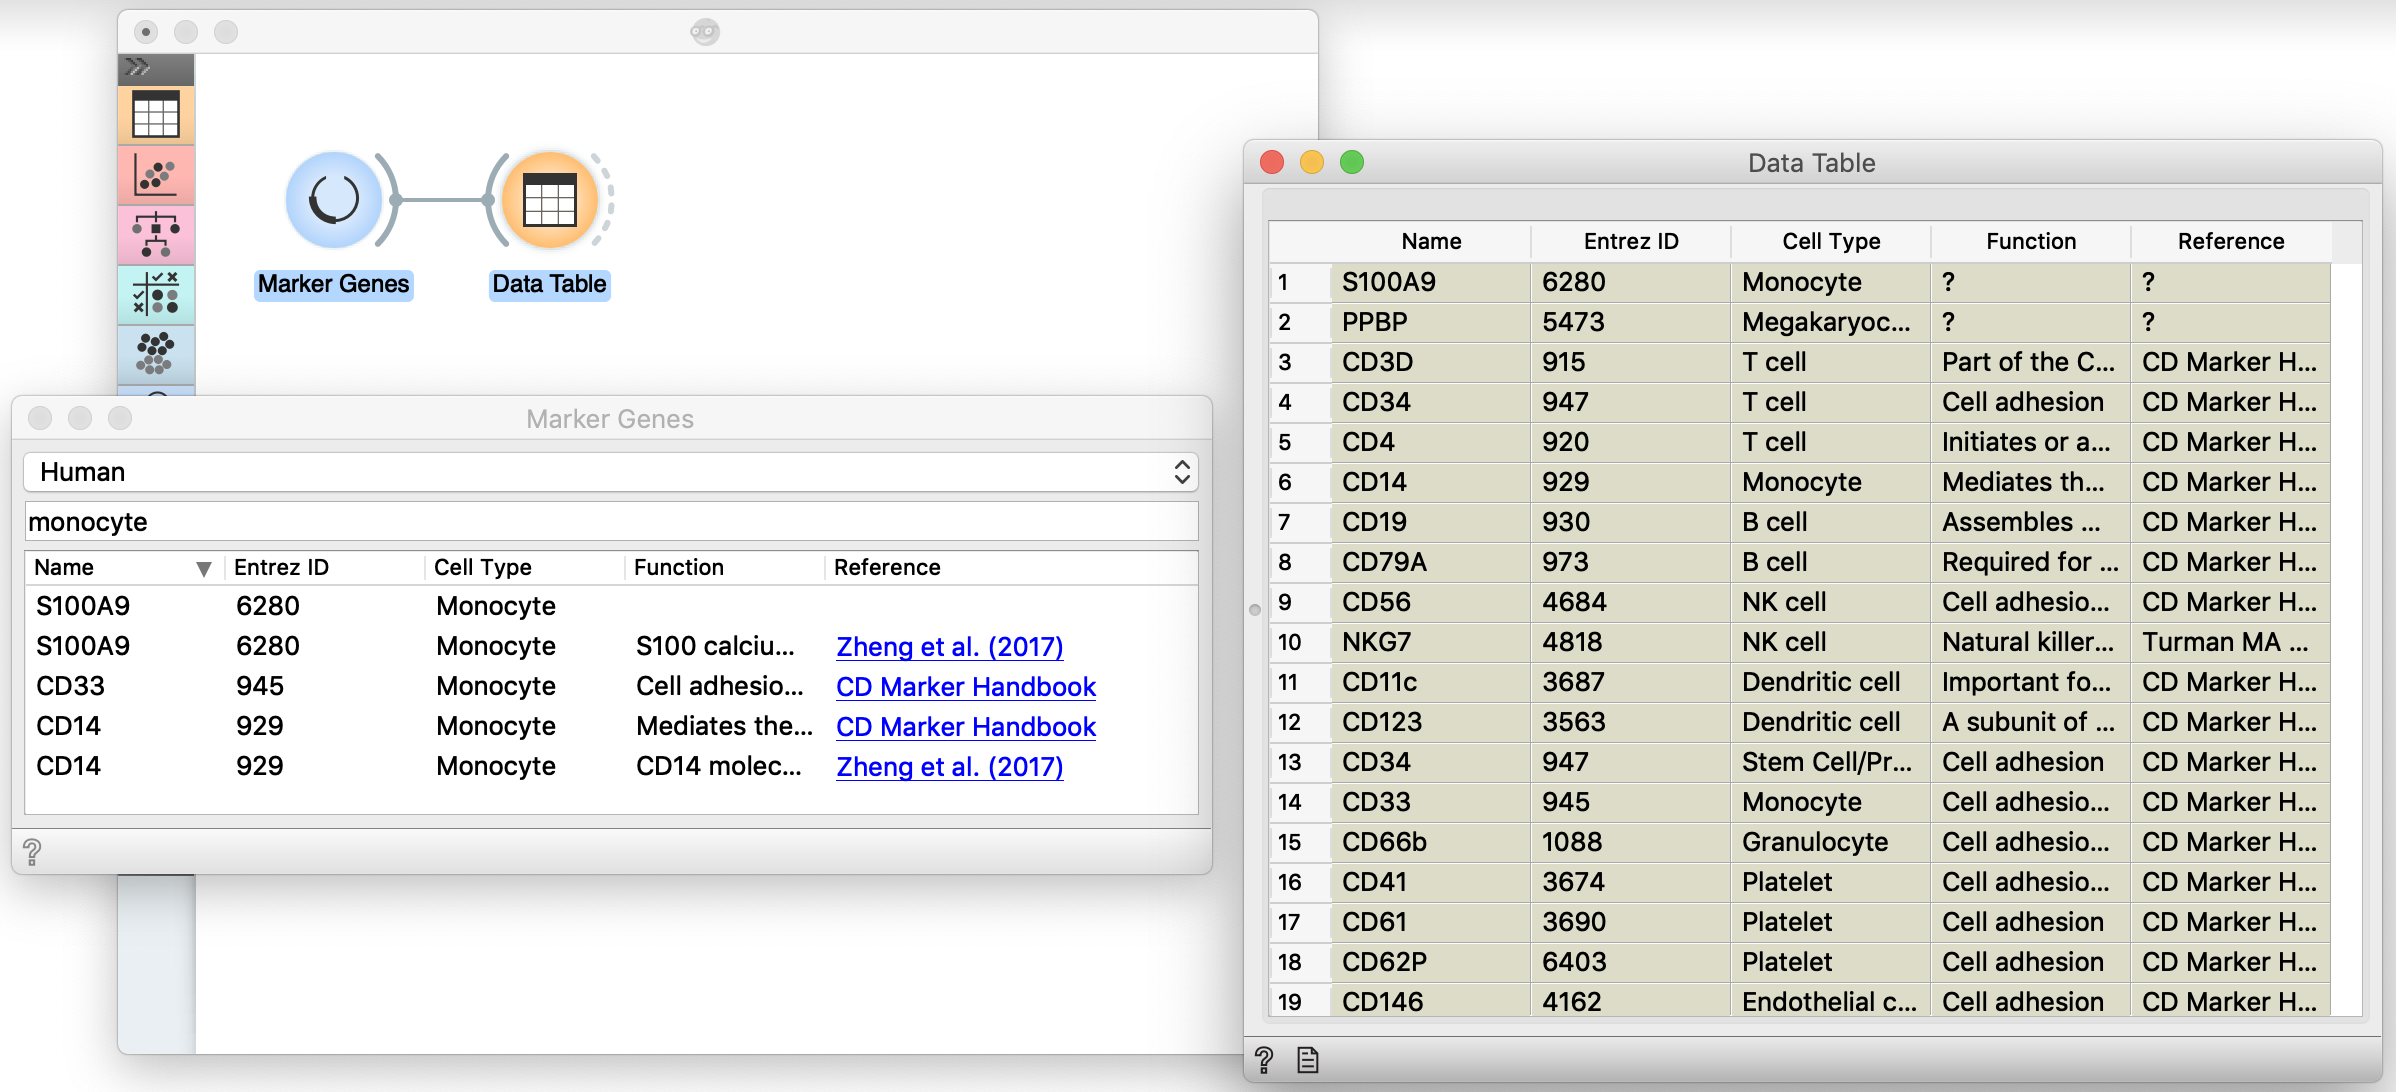Collapse the widget toolbox with the chevron arrows

(137, 68)
